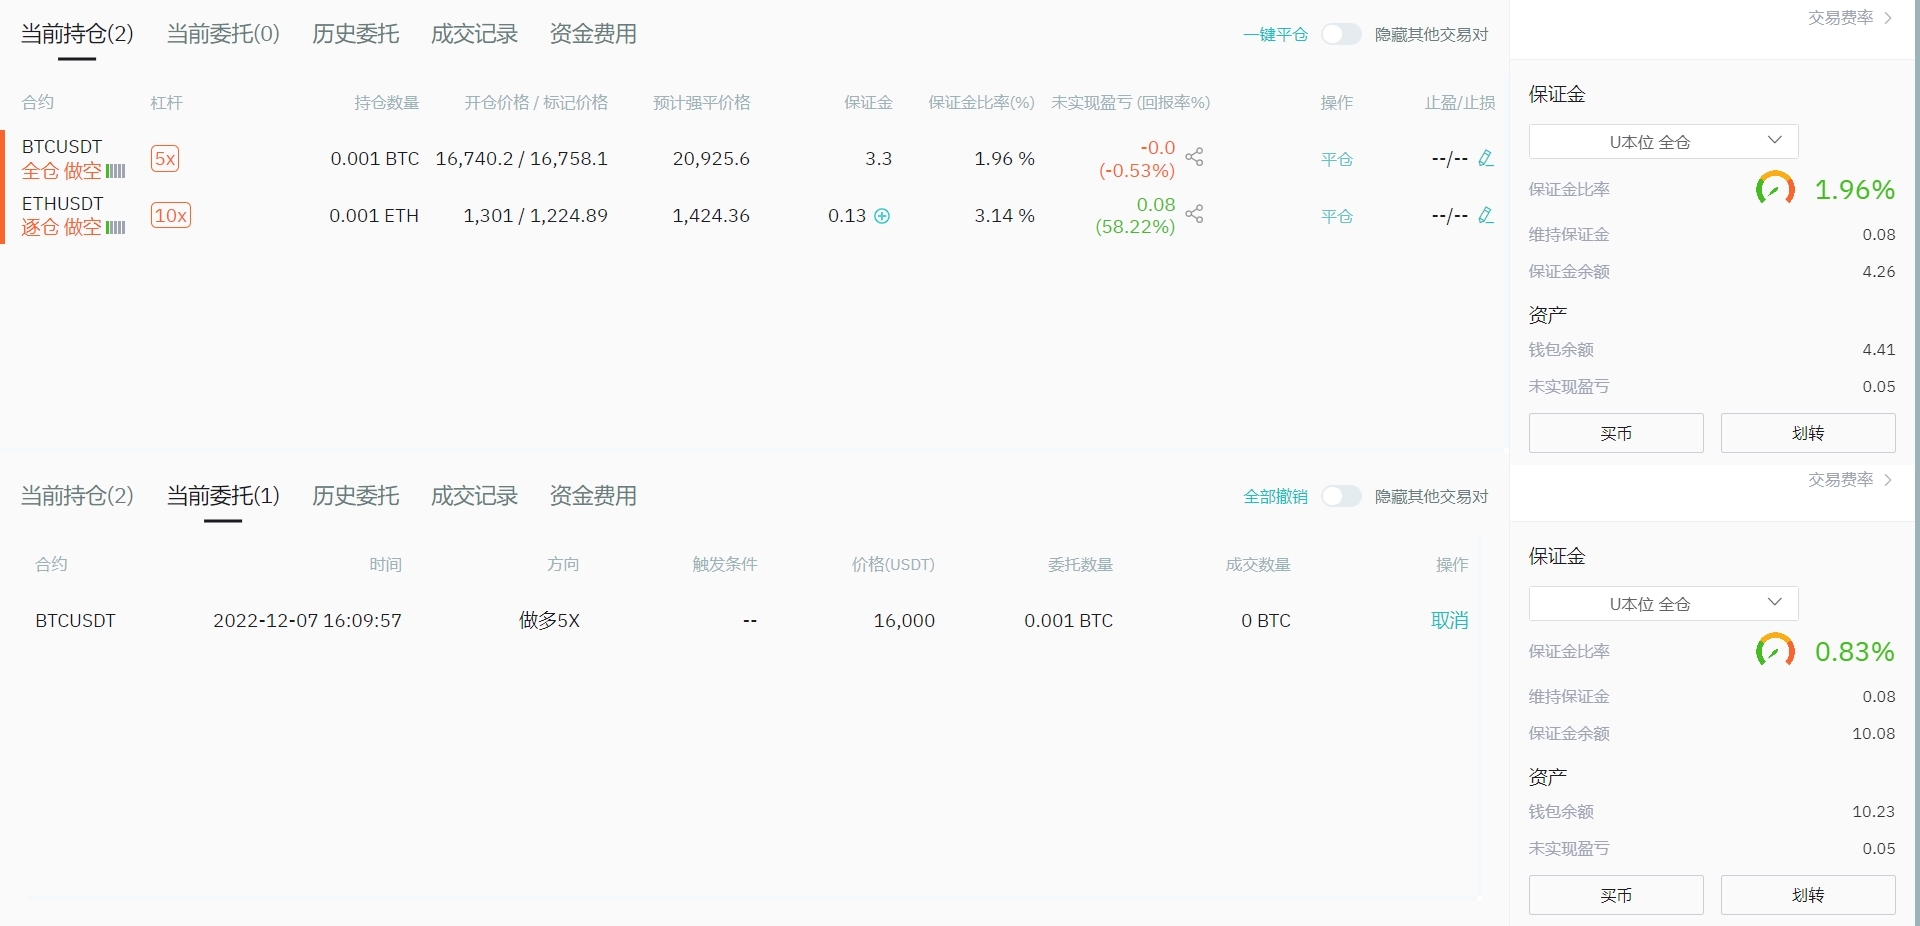
Task: Toggle hide other pairs switch beside 一键平仓
Action: pyautogui.click(x=1341, y=35)
